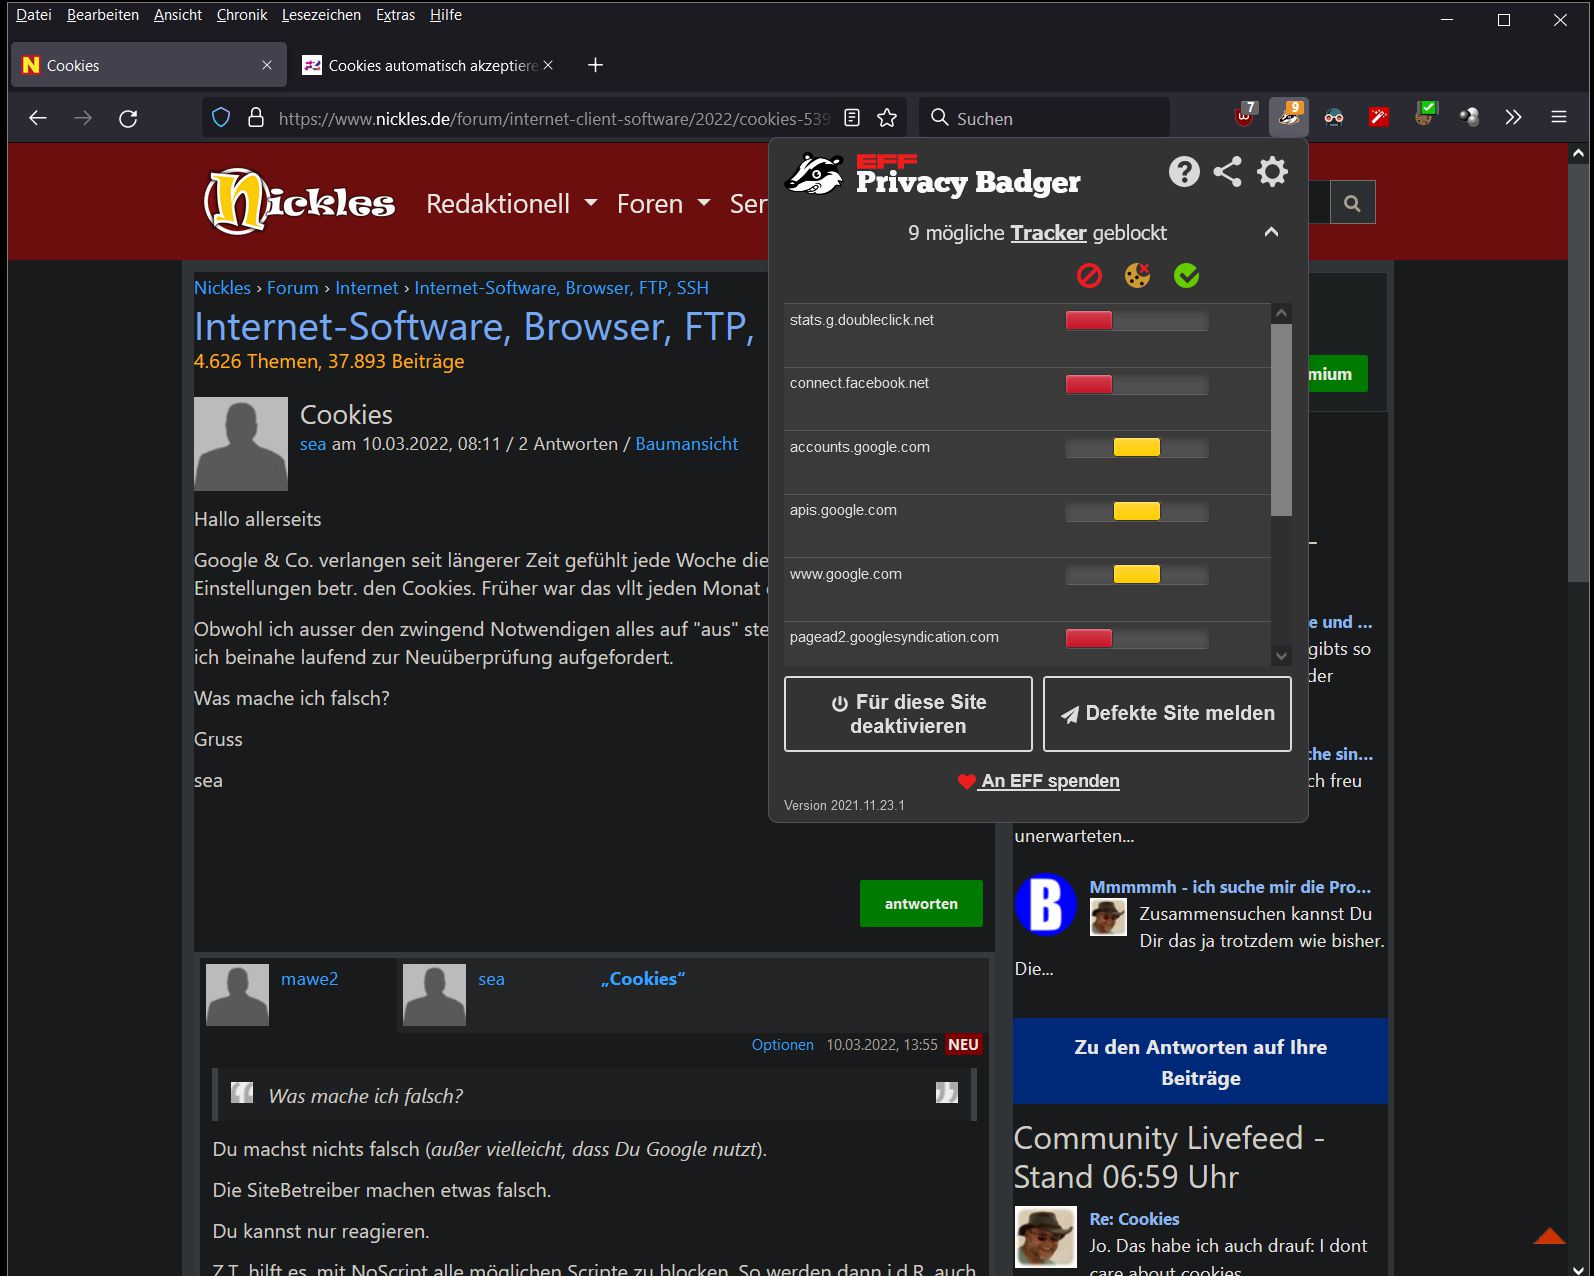Image resolution: width=1594 pixels, height=1276 pixels.
Task: Click 'An EFF spenden' link
Action: click(1038, 781)
